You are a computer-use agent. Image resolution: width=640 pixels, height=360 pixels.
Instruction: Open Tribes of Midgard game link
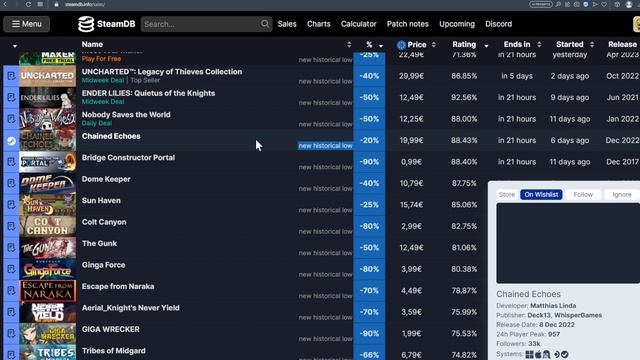tap(113, 351)
